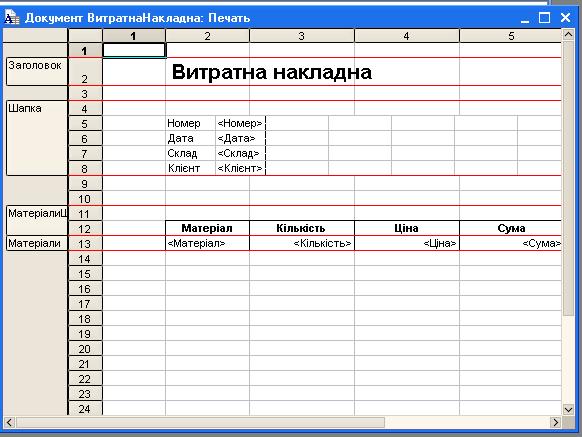The height and width of the screenshot is (437, 582).
Task: Select column header 4
Action: pos(407,36)
